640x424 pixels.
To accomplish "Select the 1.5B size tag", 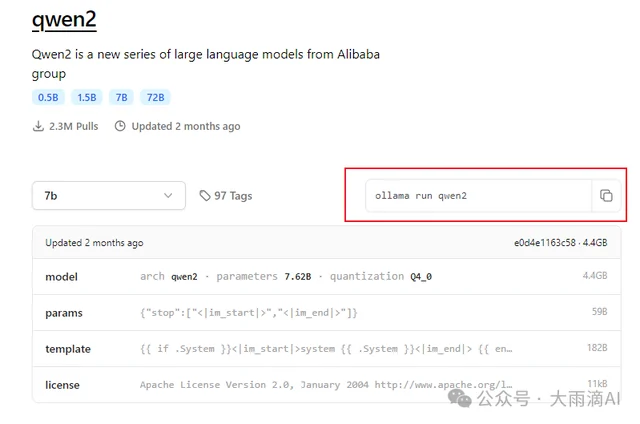I will tap(87, 98).
